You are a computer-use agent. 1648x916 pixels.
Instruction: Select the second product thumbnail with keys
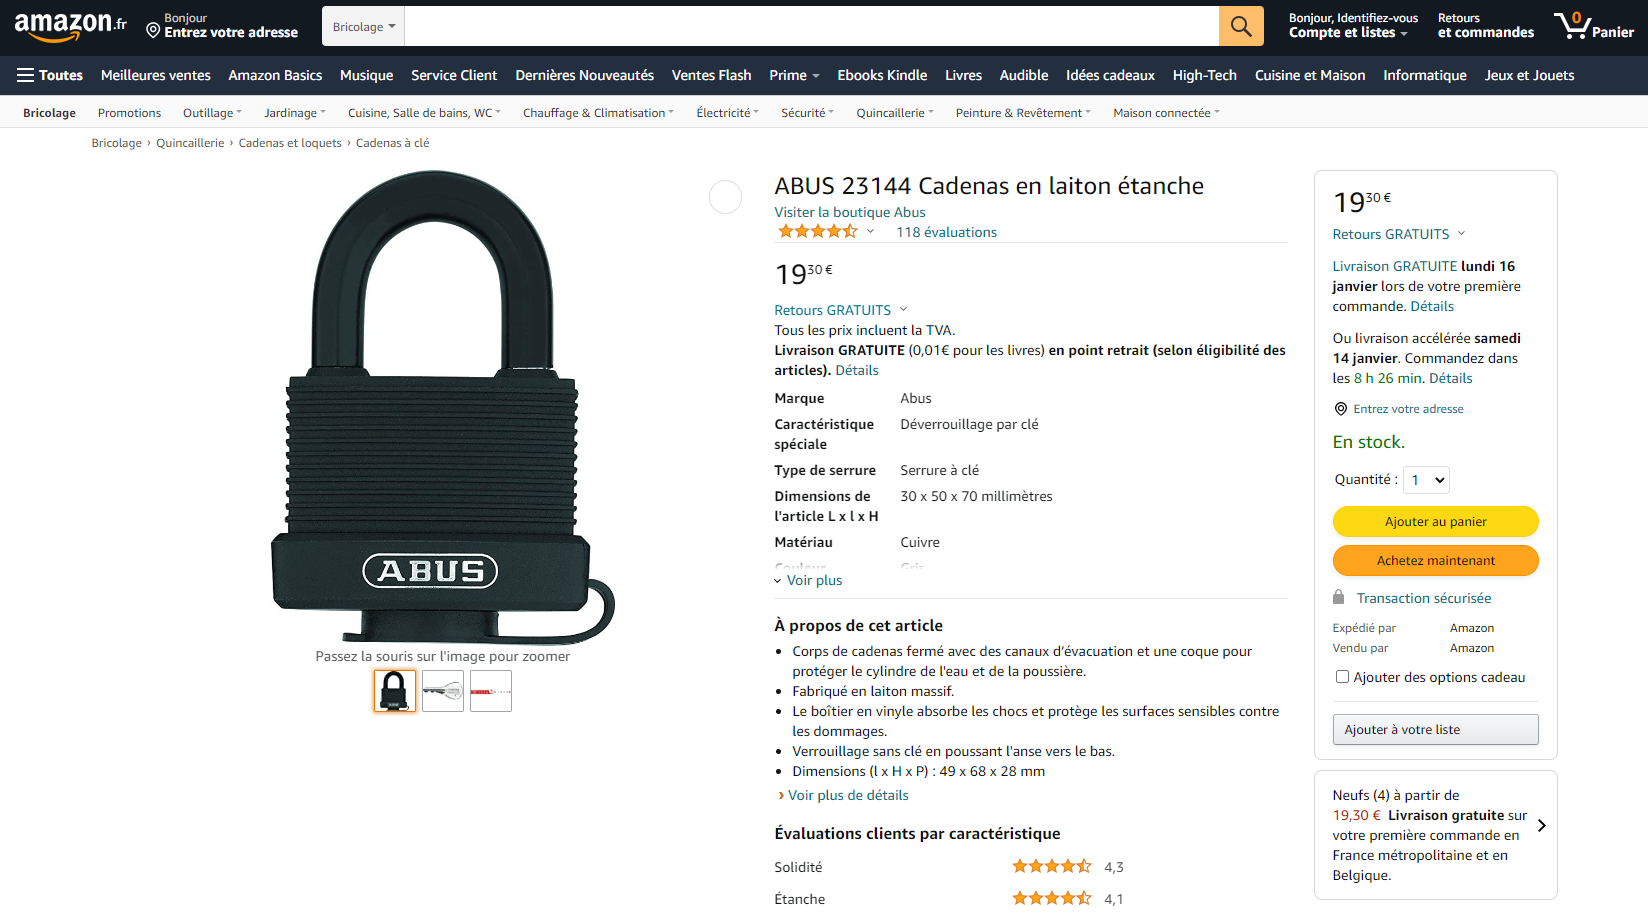click(x=442, y=691)
